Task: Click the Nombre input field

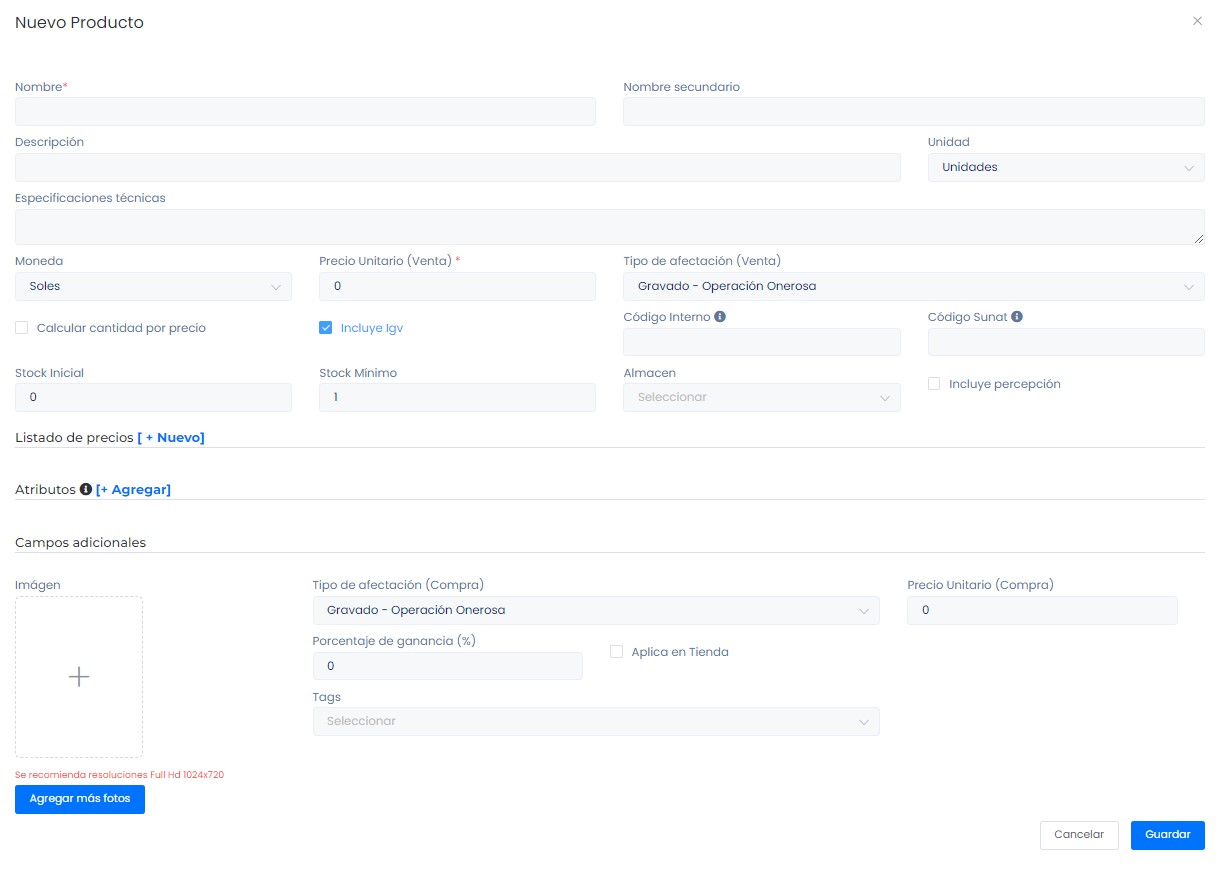Action: [x=305, y=112]
